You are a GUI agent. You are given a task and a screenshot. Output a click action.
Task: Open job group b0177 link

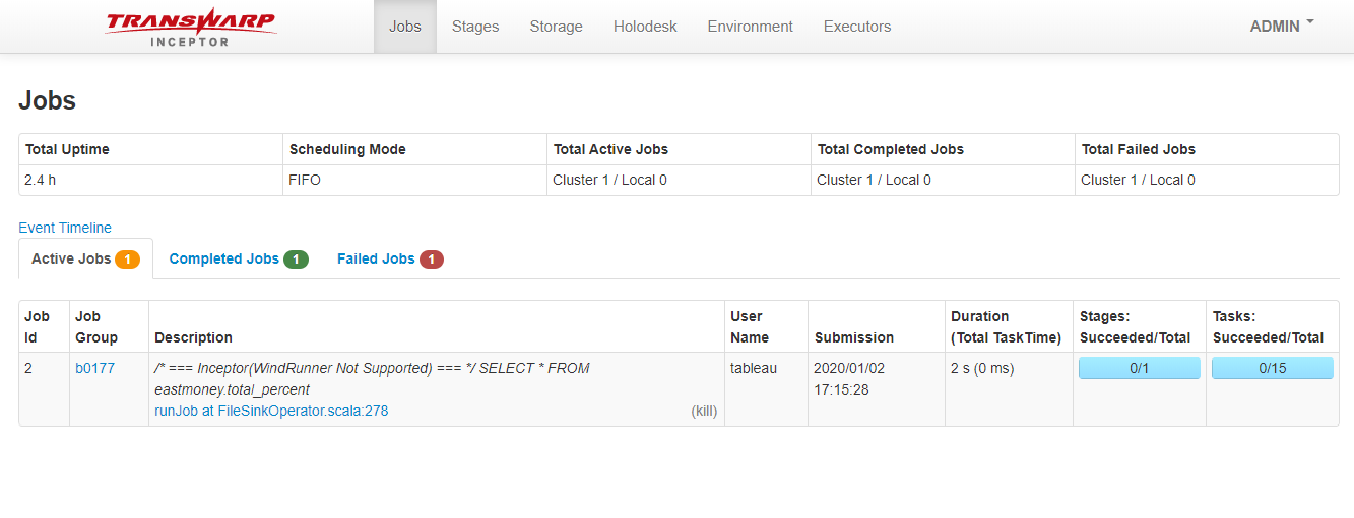pyautogui.click(x=95, y=368)
